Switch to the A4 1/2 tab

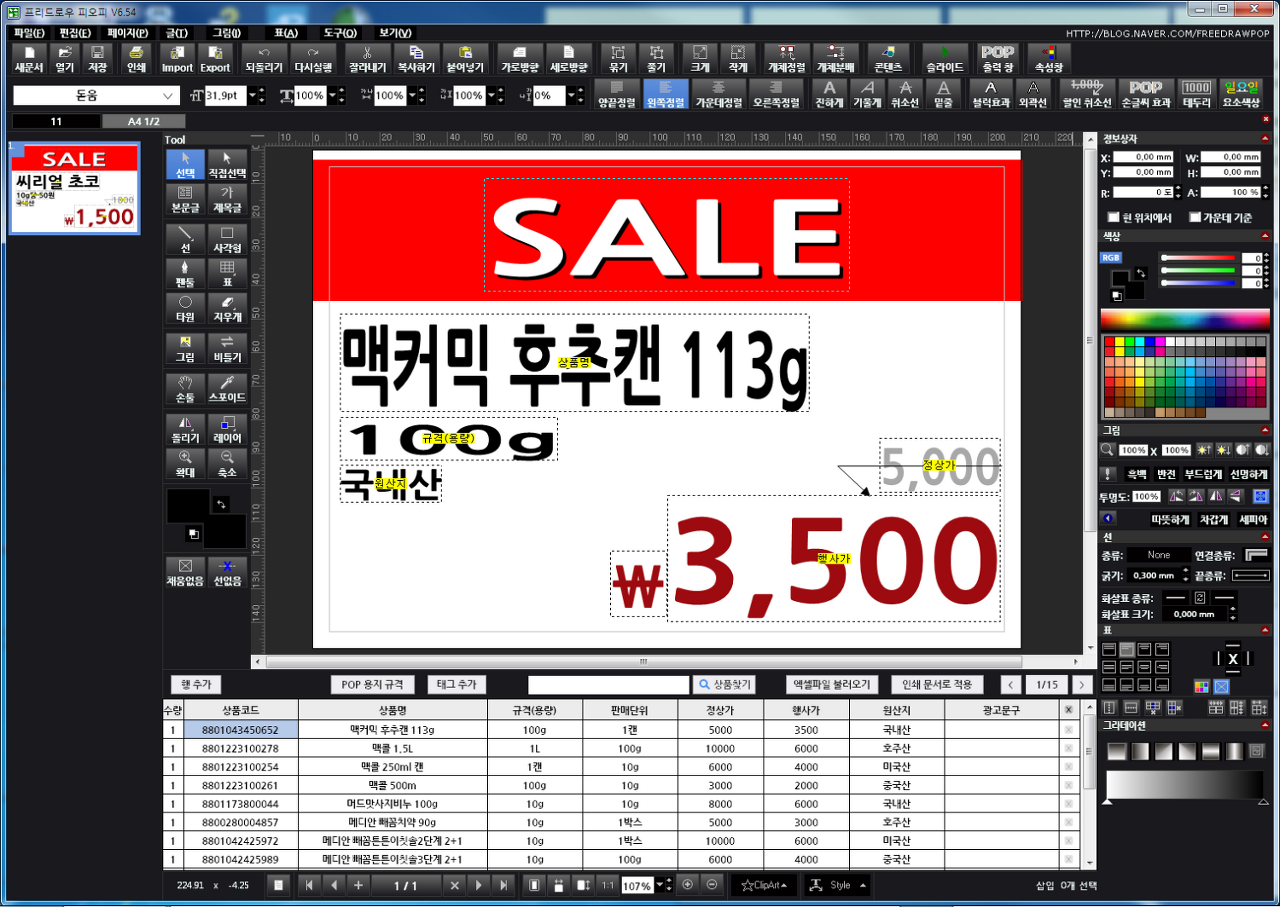[143, 121]
